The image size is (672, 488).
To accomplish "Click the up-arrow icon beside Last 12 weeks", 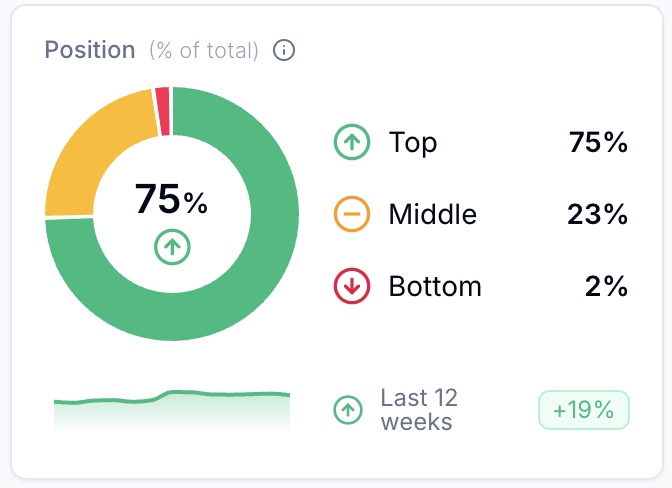I will pyautogui.click(x=348, y=409).
